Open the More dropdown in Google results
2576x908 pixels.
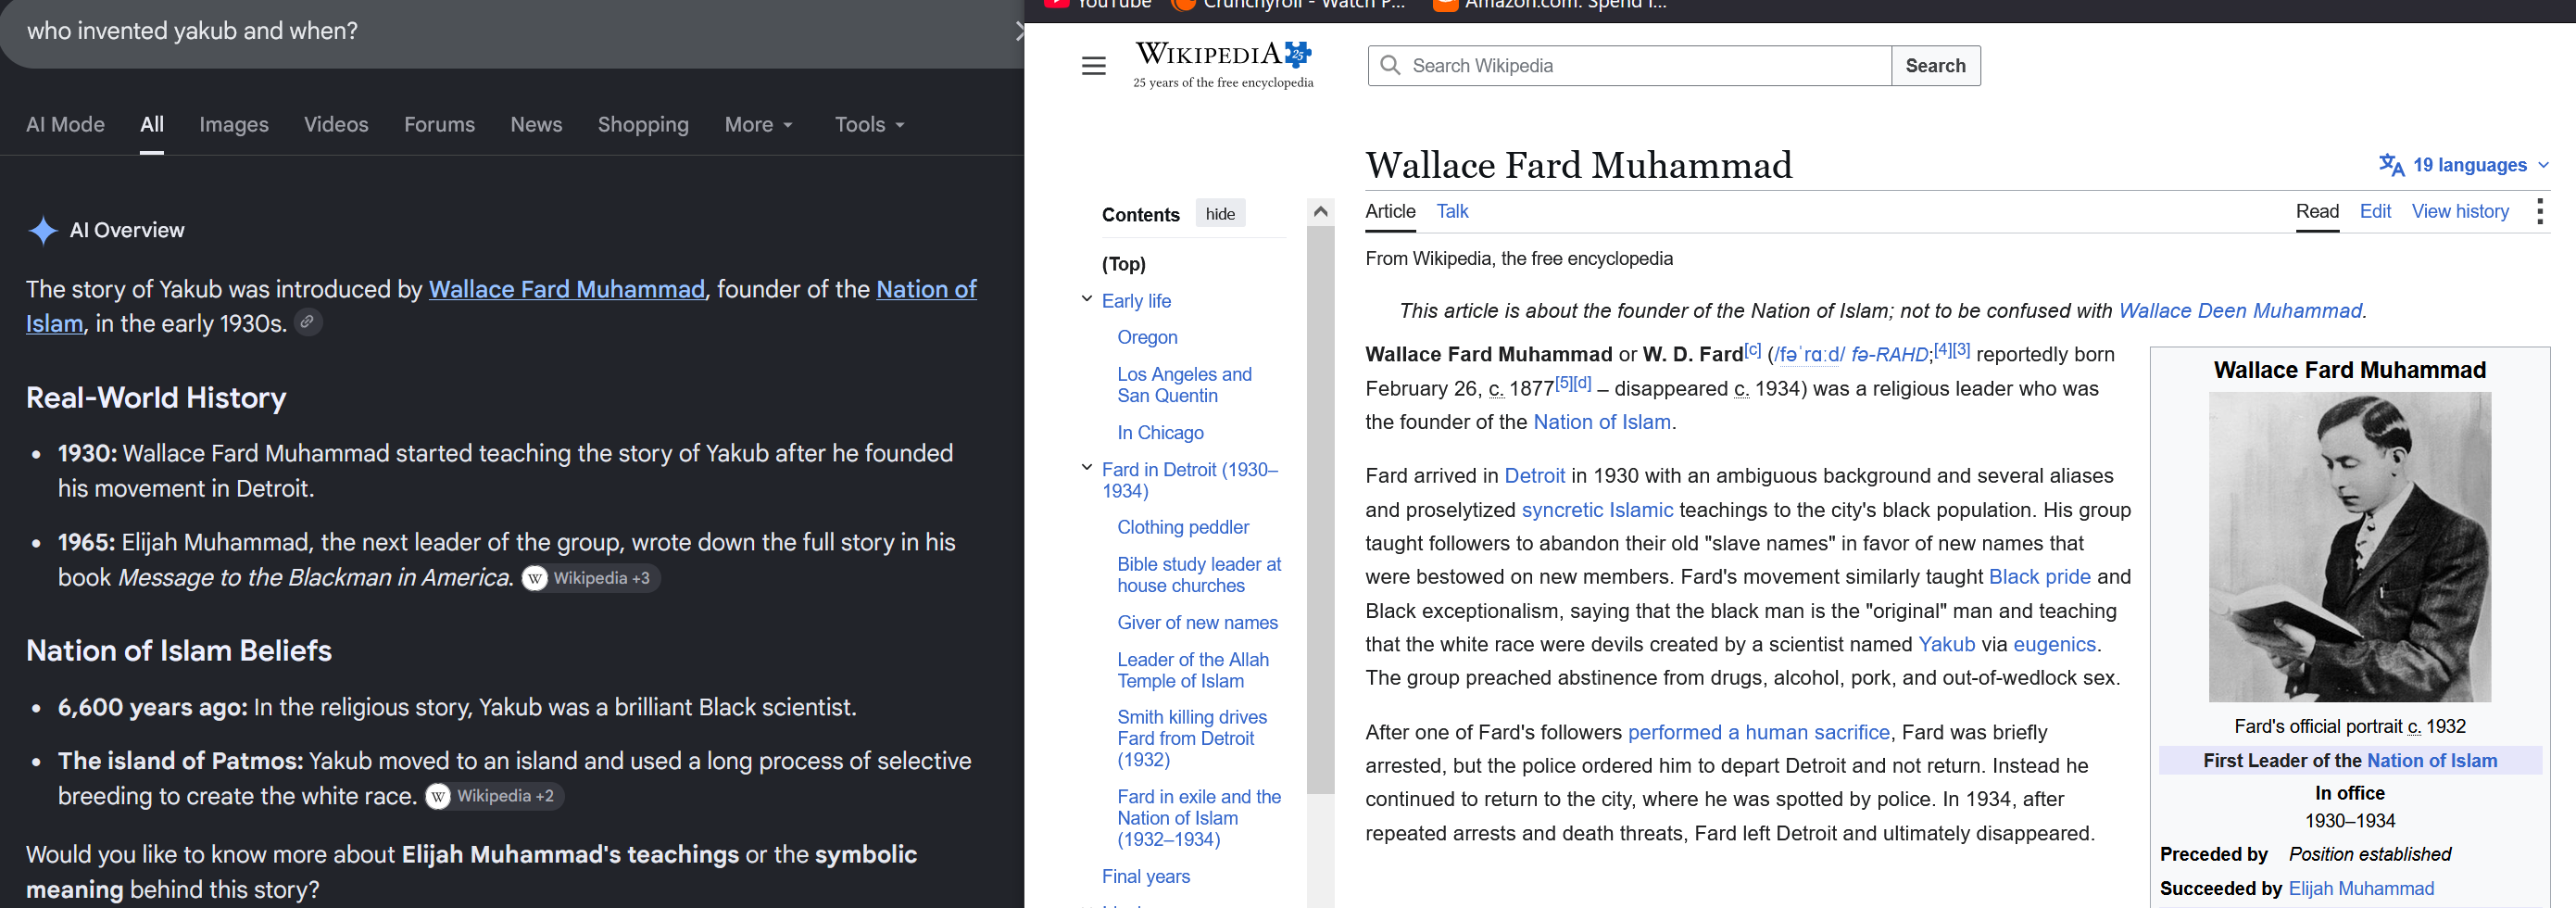point(758,124)
